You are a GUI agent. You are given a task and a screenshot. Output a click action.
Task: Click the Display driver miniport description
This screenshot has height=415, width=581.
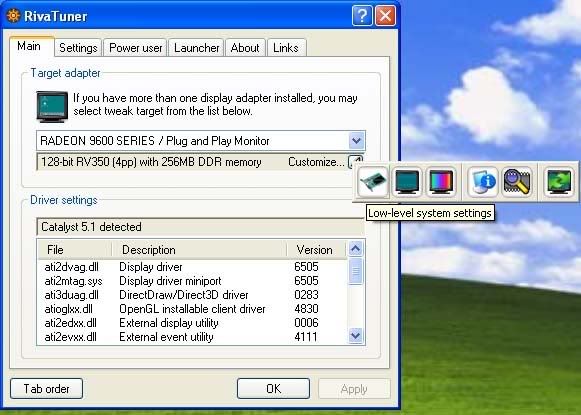170,281
